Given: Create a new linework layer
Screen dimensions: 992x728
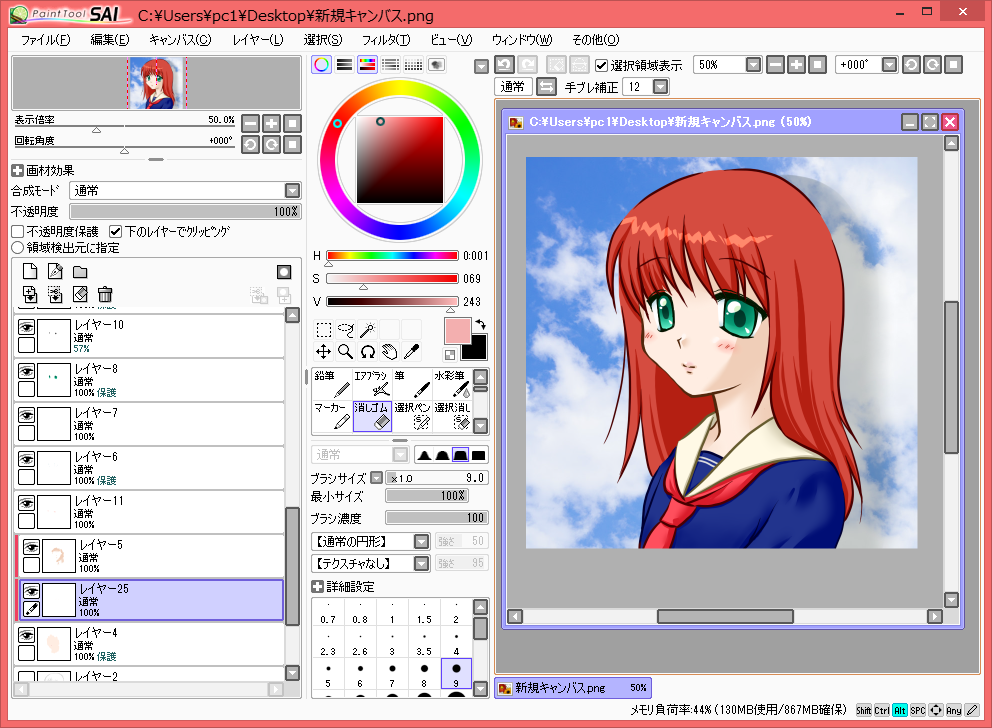Looking at the screenshot, I should tap(55, 272).
